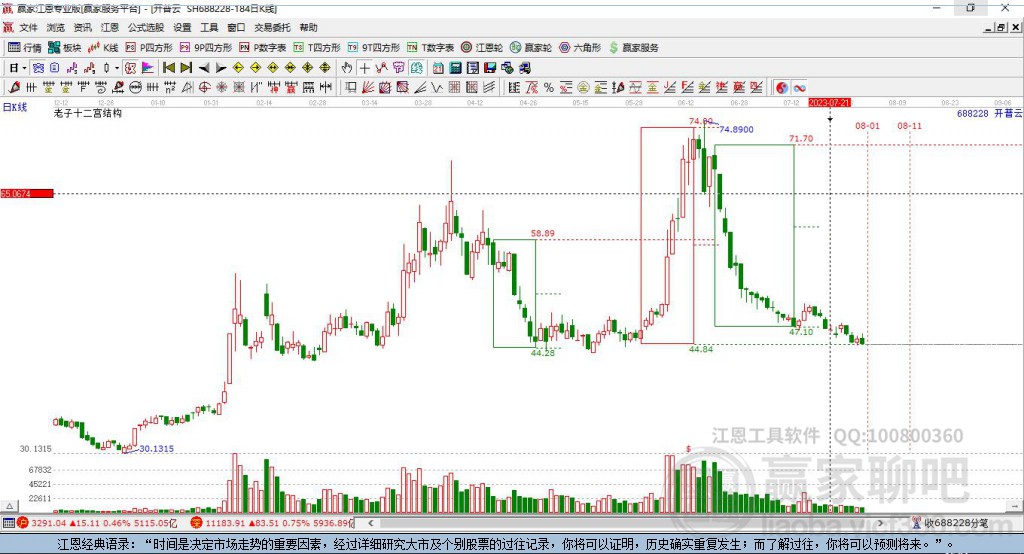
Task: Click the yellow diamond with four-way arrows
Action: [x=325, y=68]
